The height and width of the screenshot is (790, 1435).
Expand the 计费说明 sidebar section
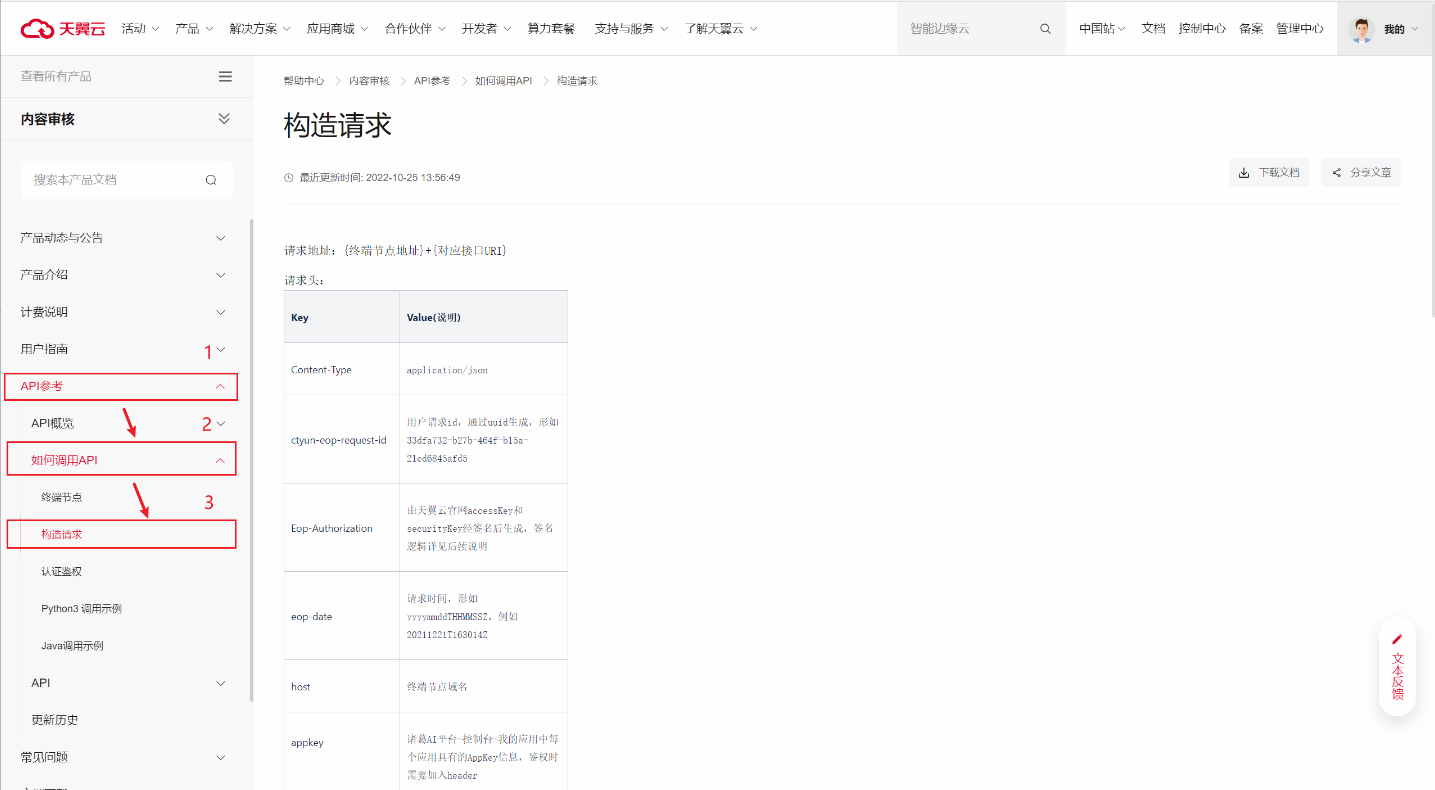(x=221, y=312)
